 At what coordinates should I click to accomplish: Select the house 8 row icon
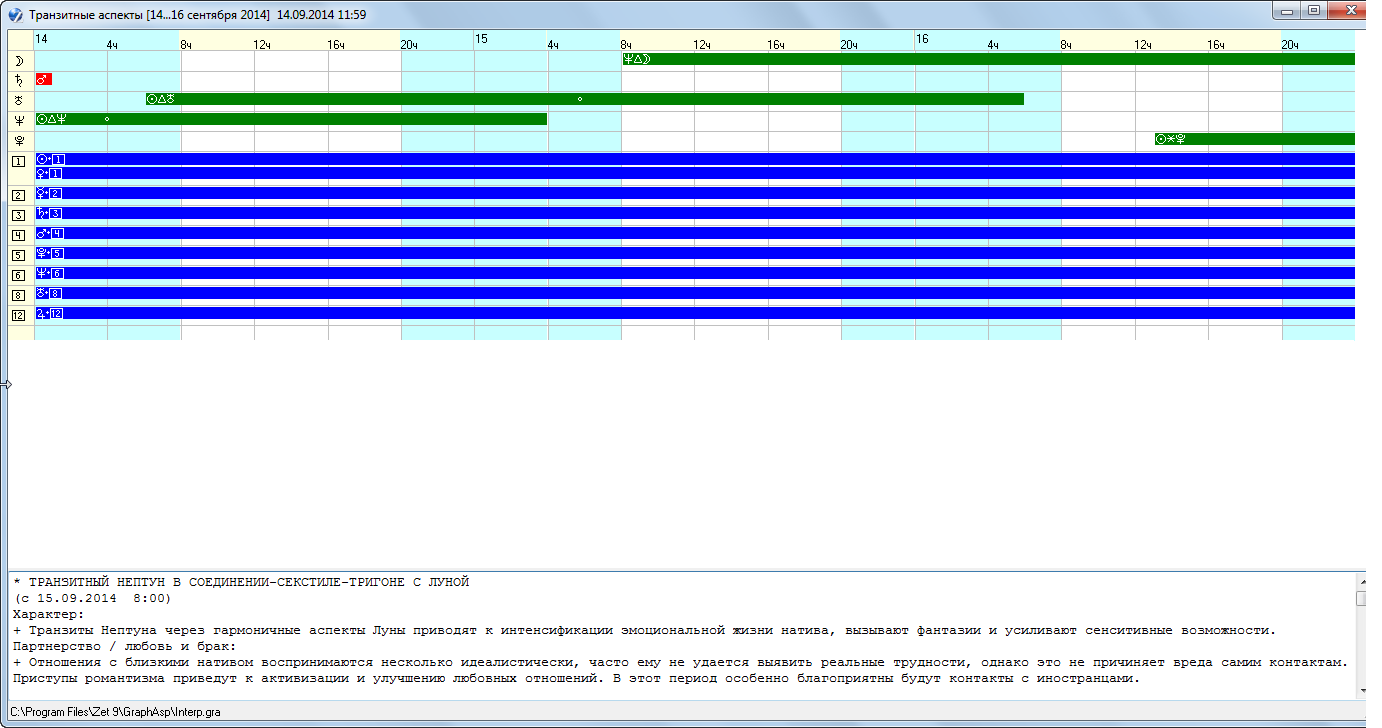[19, 295]
